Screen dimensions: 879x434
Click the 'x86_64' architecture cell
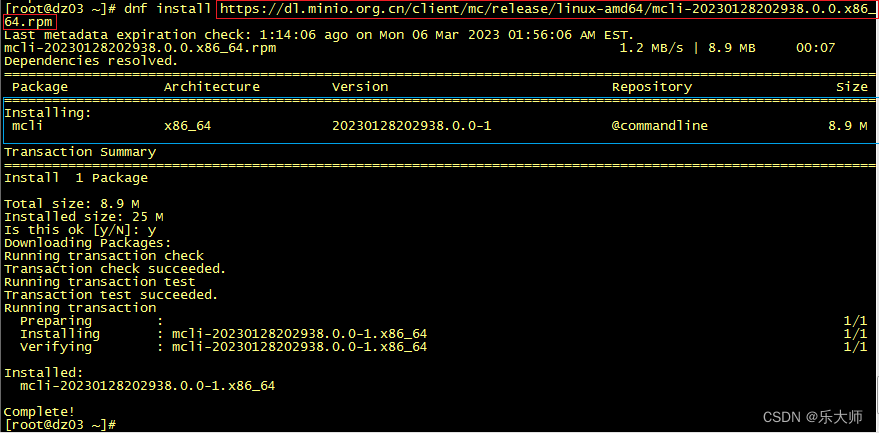coord(187,126)
